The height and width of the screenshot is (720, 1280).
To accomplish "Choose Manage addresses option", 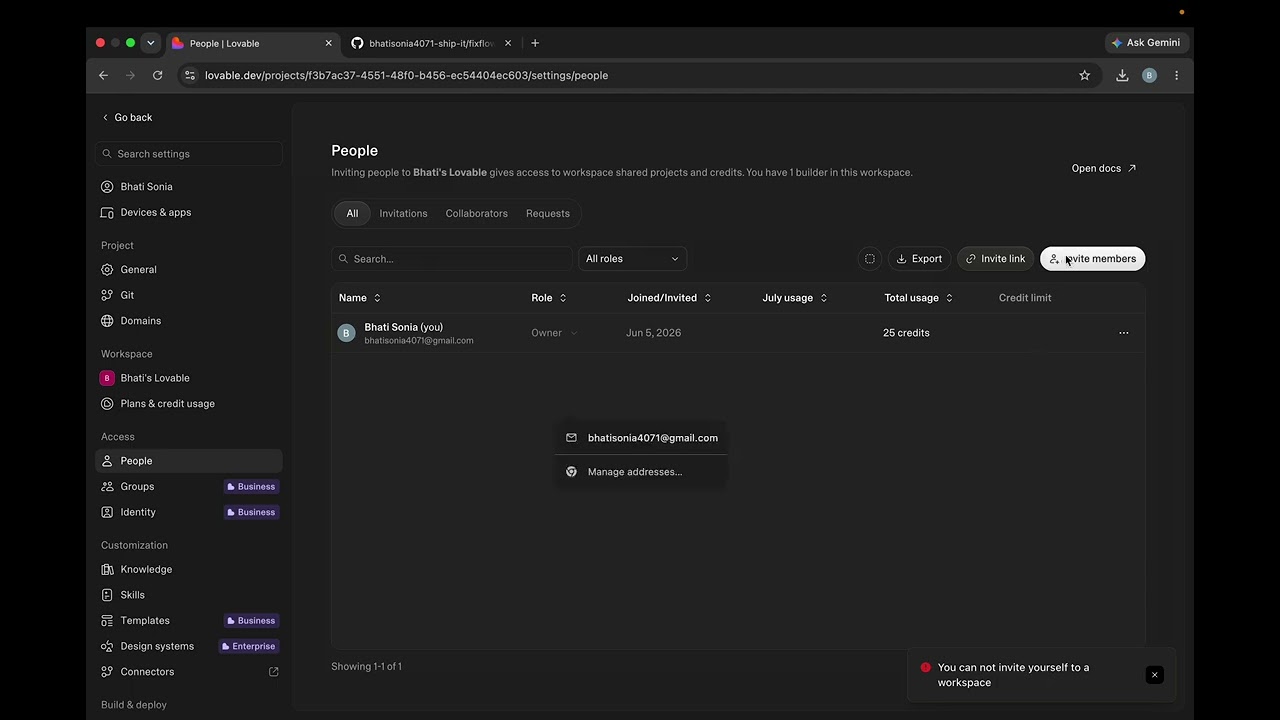I will click(x=642, y=472).
